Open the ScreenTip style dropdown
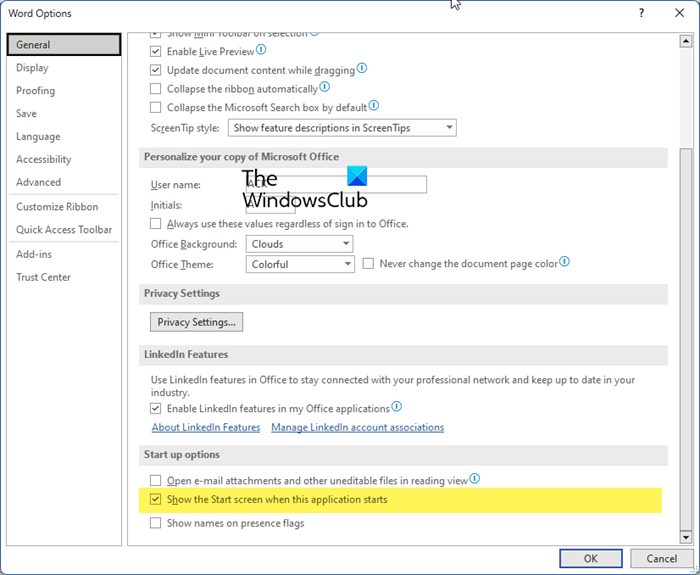 [342, 128]
